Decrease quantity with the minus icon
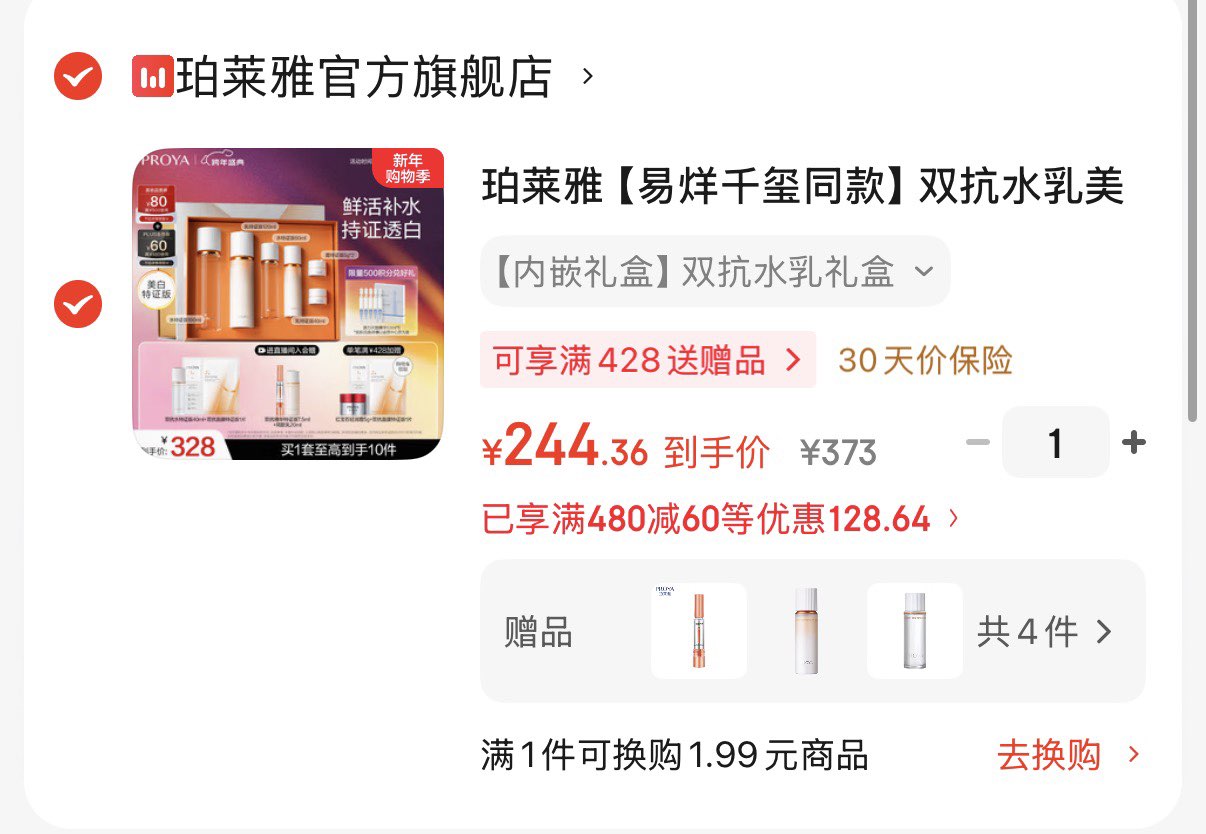1206x834 pixels. pos(978,443)
